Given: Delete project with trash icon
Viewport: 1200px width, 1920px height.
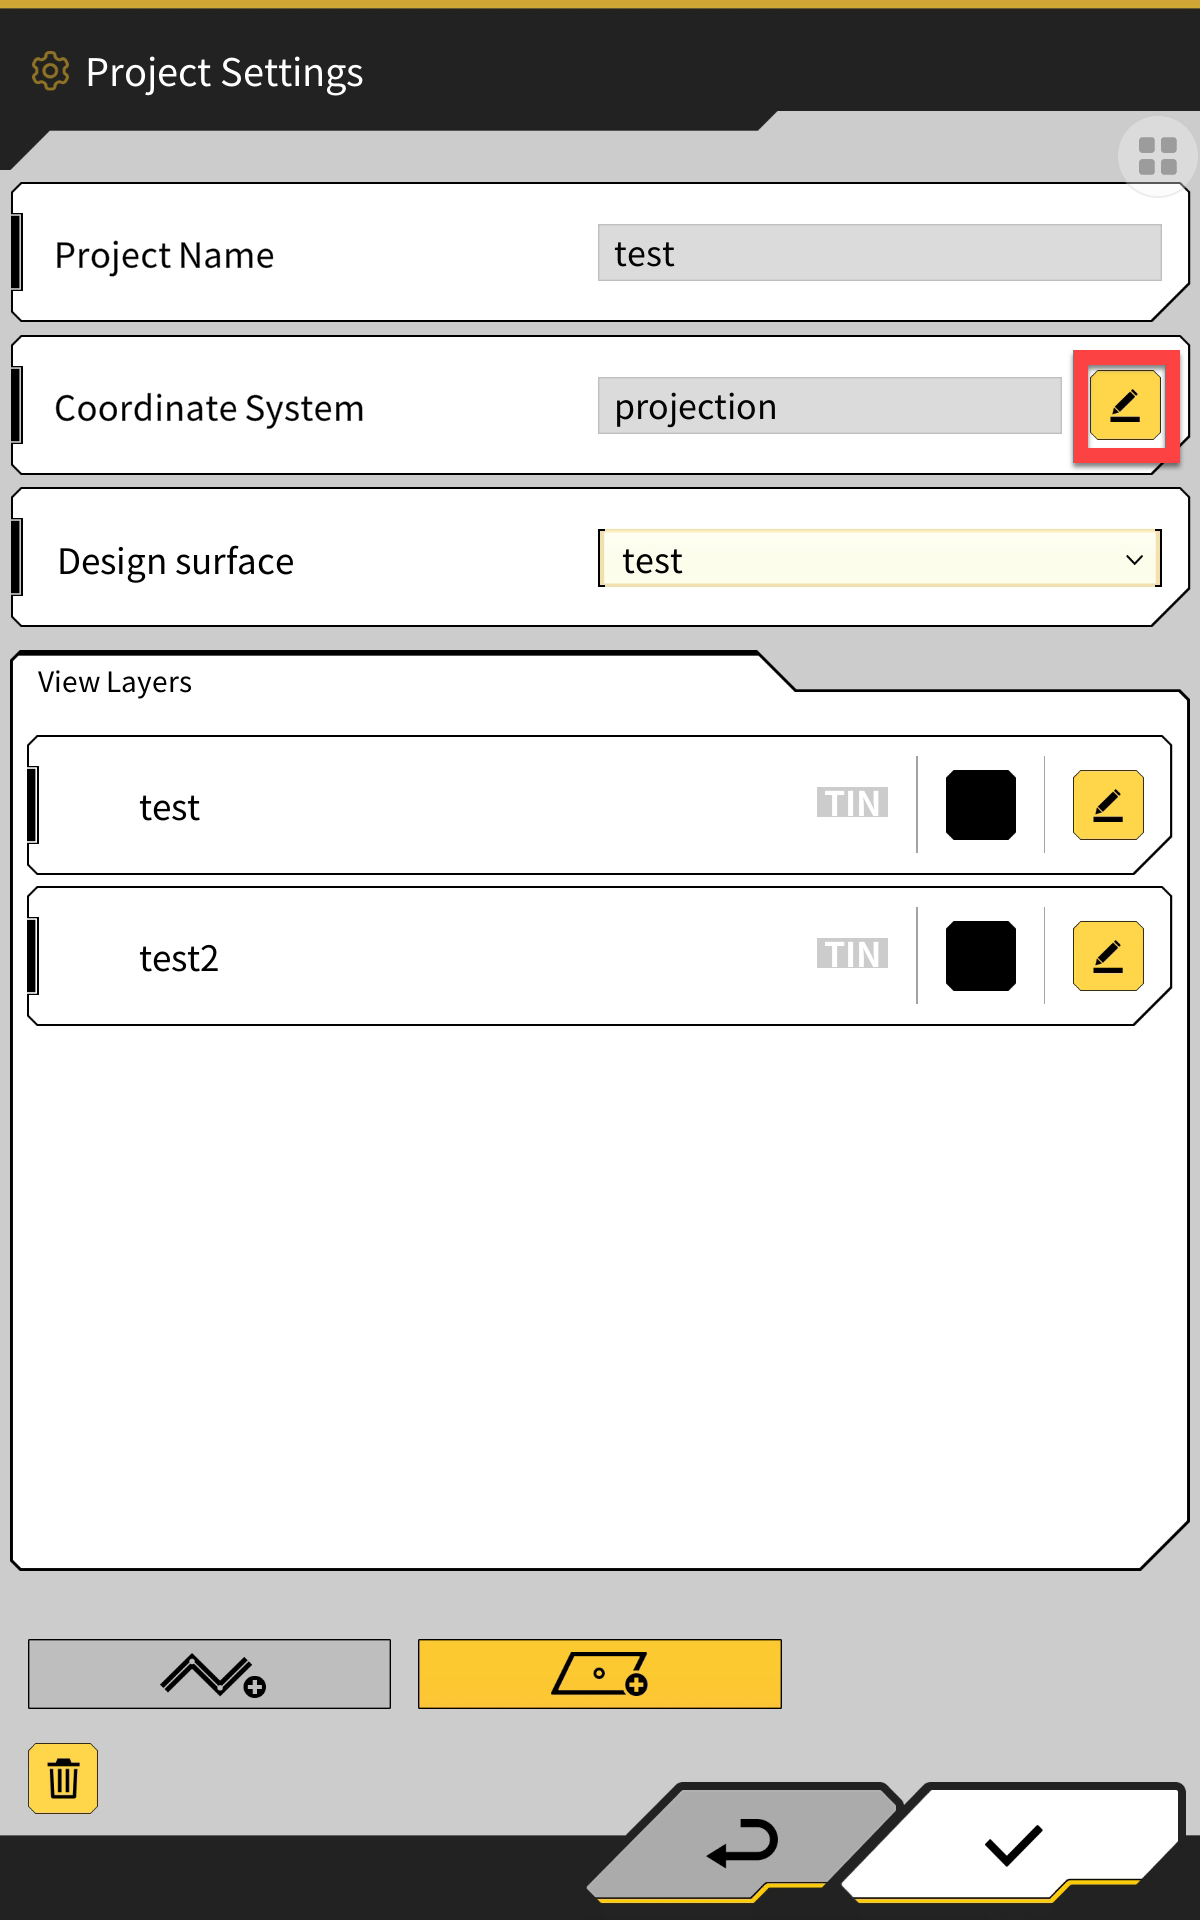Looking at the screenshot, I should [63, 1778].
